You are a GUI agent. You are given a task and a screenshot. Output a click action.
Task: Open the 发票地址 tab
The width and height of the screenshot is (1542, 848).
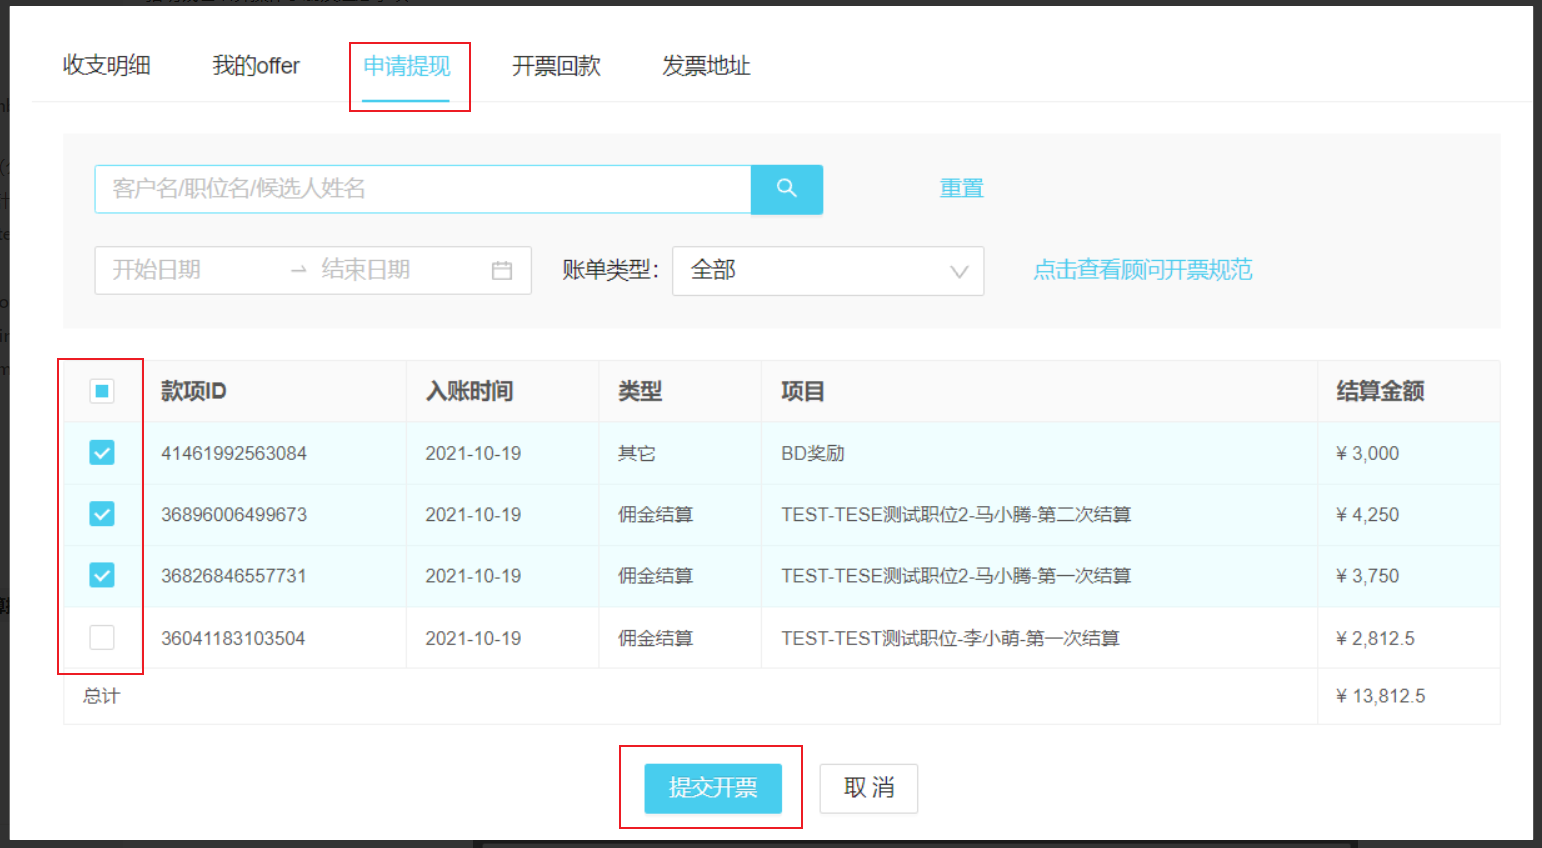pos(706,66)
